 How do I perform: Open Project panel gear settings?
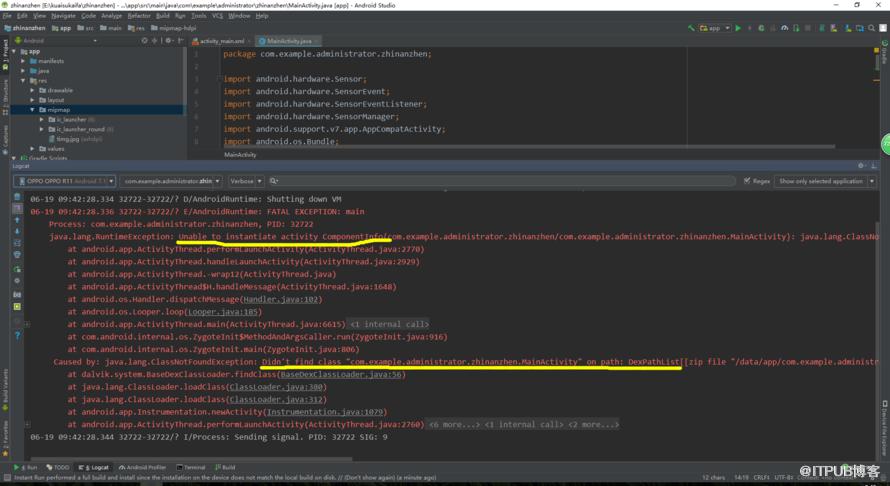pyautogui.click(x=169, y=40)
